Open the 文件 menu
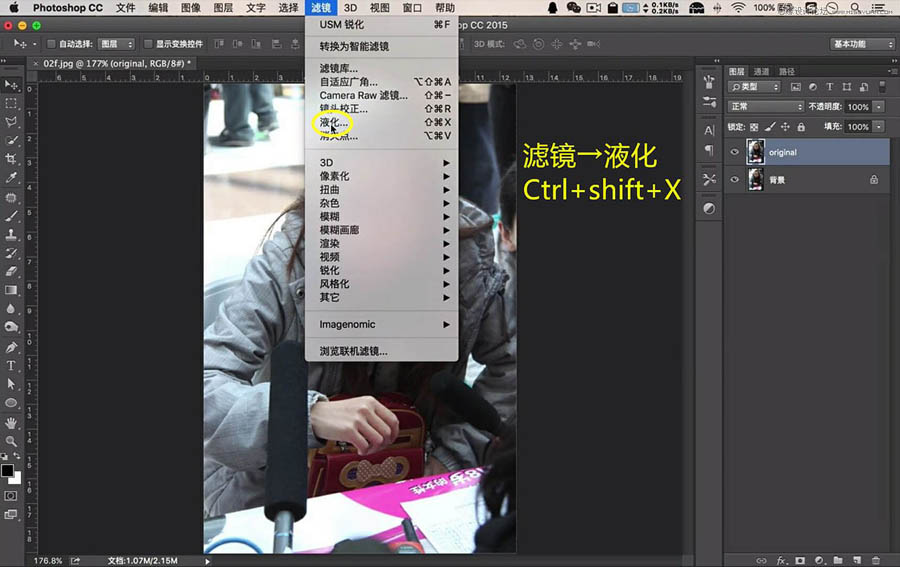The image size is (900, 567). coord(126,8)
